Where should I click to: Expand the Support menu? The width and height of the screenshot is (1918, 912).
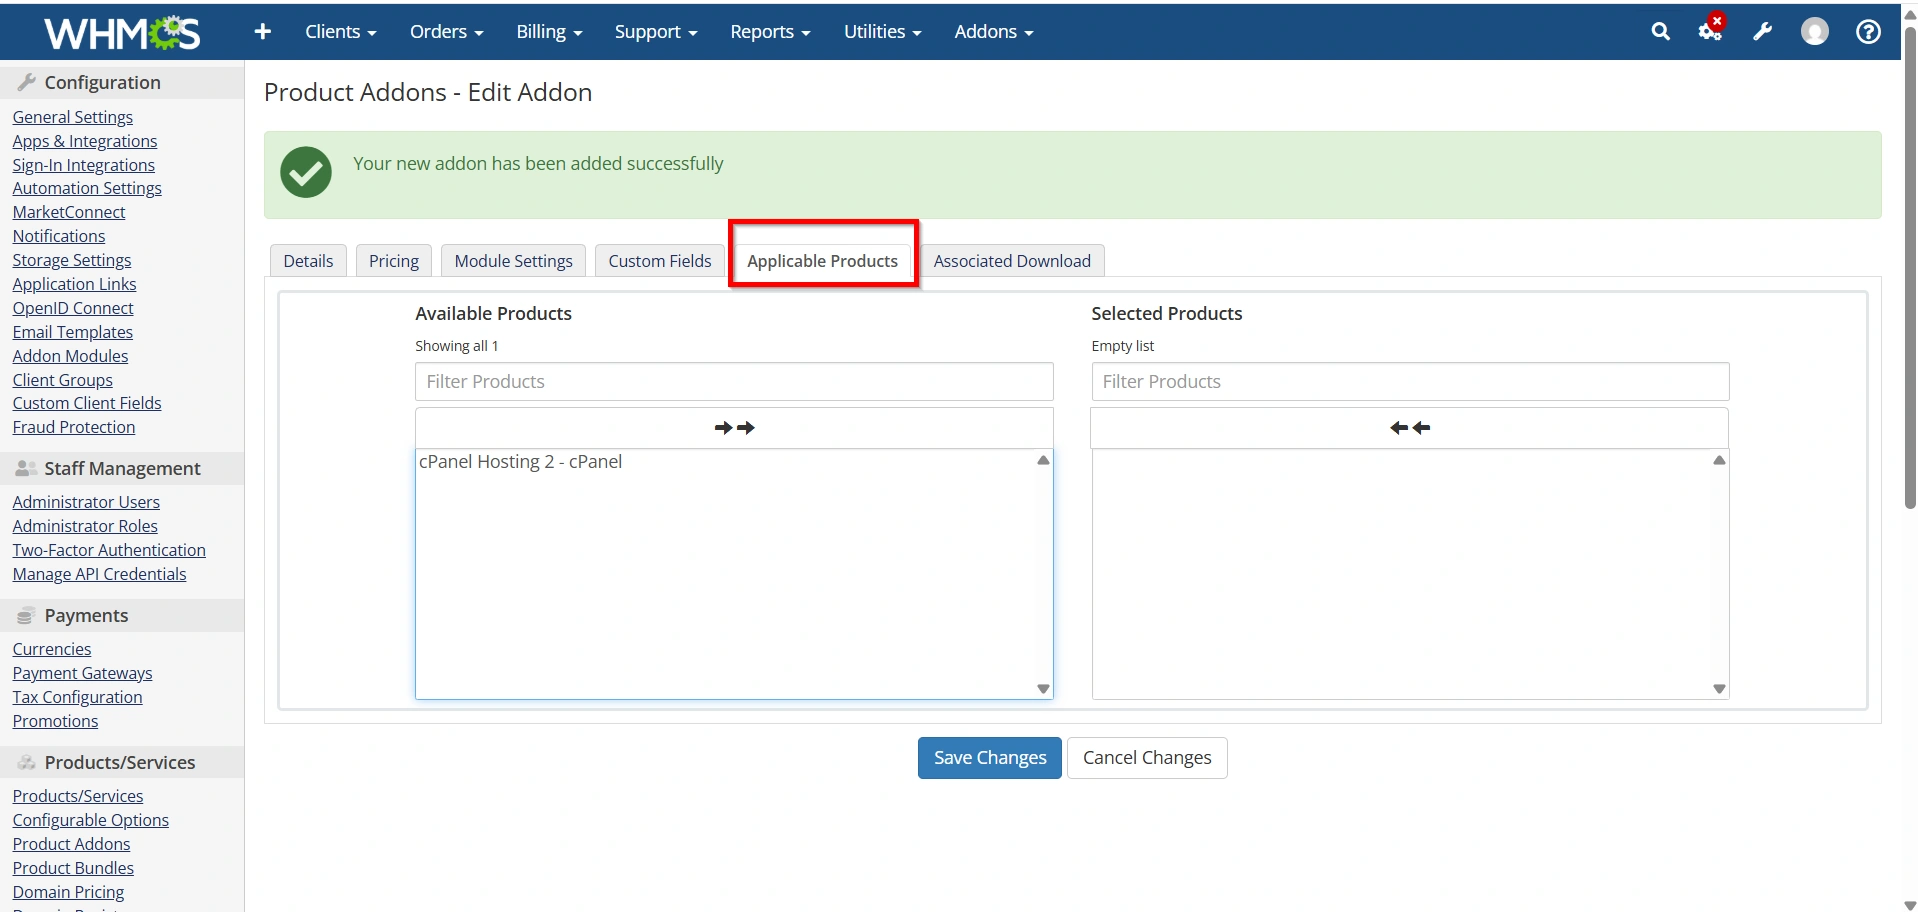coord(656,32)
